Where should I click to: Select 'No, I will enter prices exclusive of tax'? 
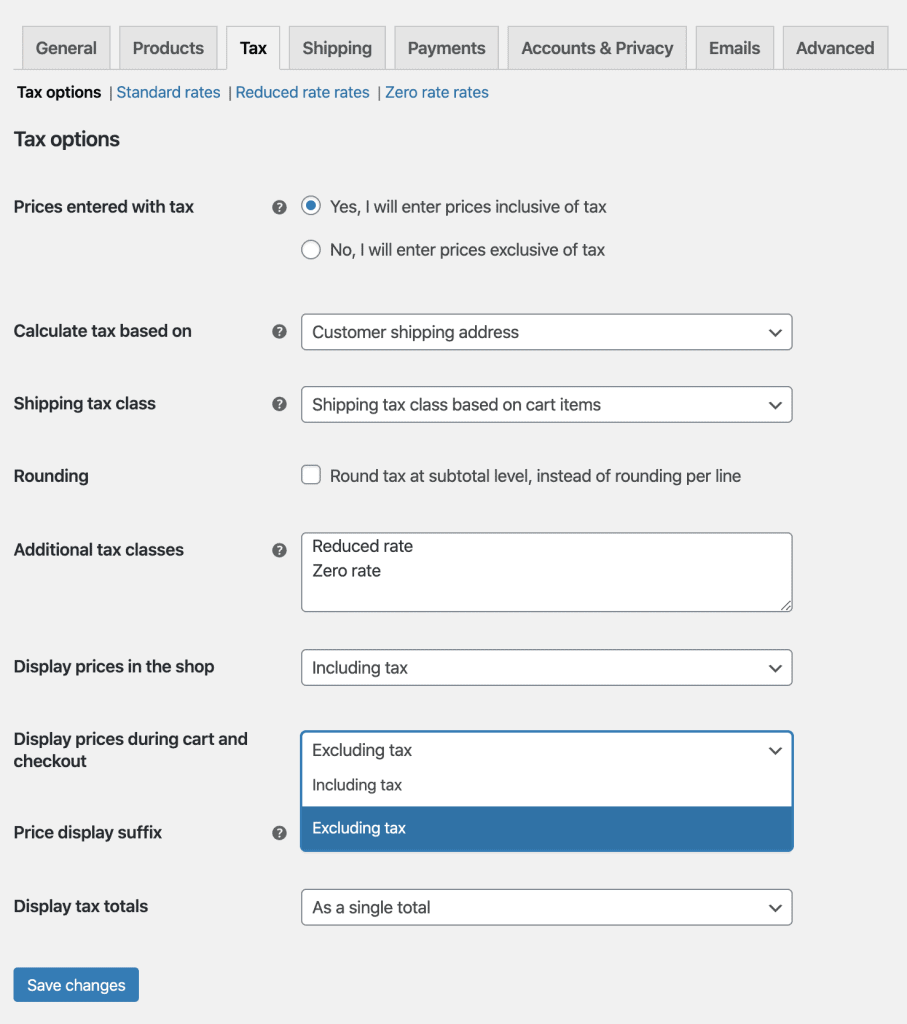pyautogui.click(x=311, y=250)
